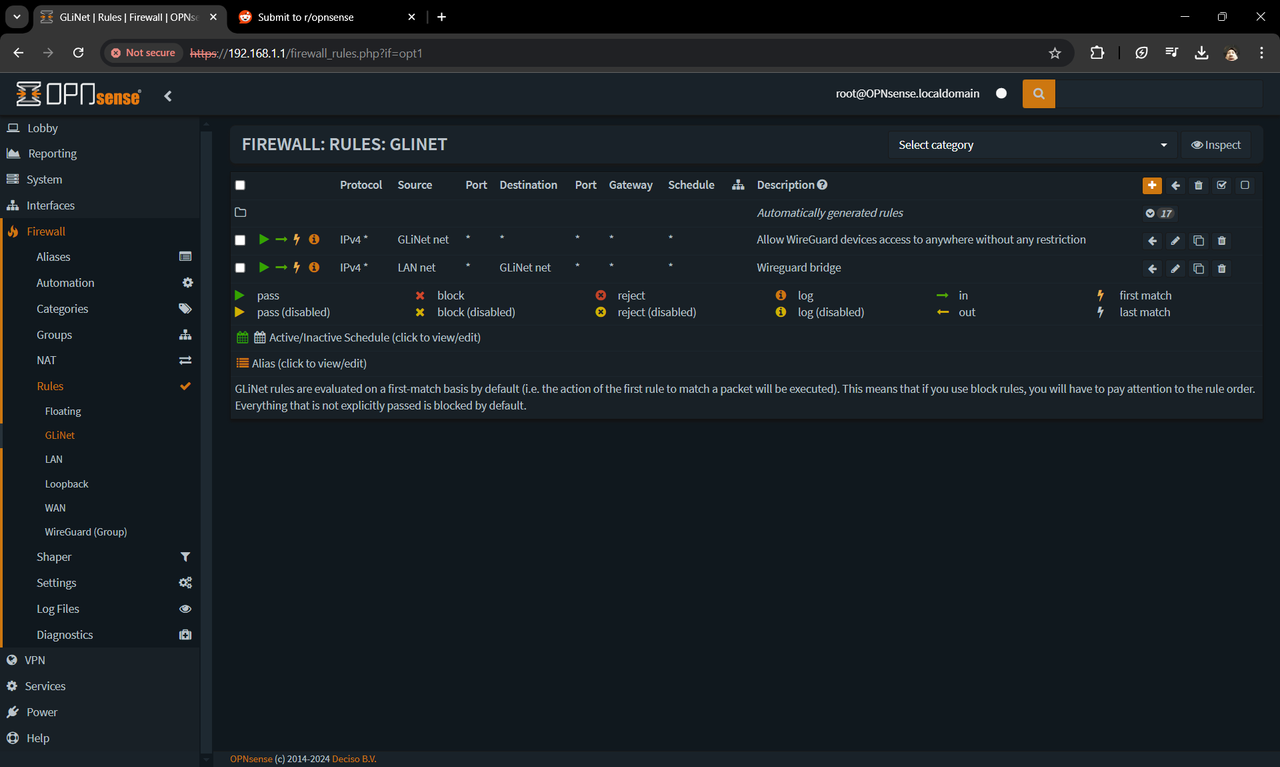The width and height of the screenshot is (1280, 767).
Task: Click the toggle-all rules checkmark icon
Action: click(1223, 185)
